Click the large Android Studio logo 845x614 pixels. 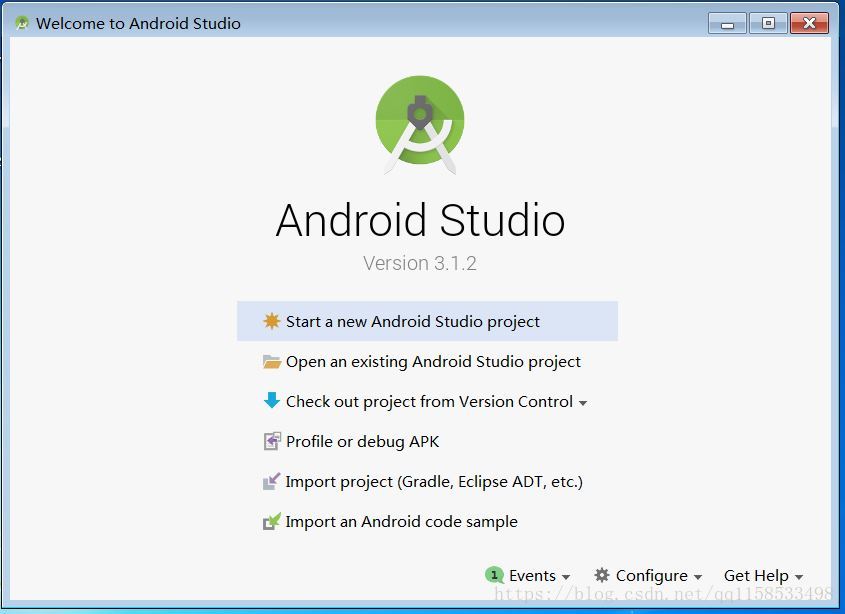pos(420,125)
